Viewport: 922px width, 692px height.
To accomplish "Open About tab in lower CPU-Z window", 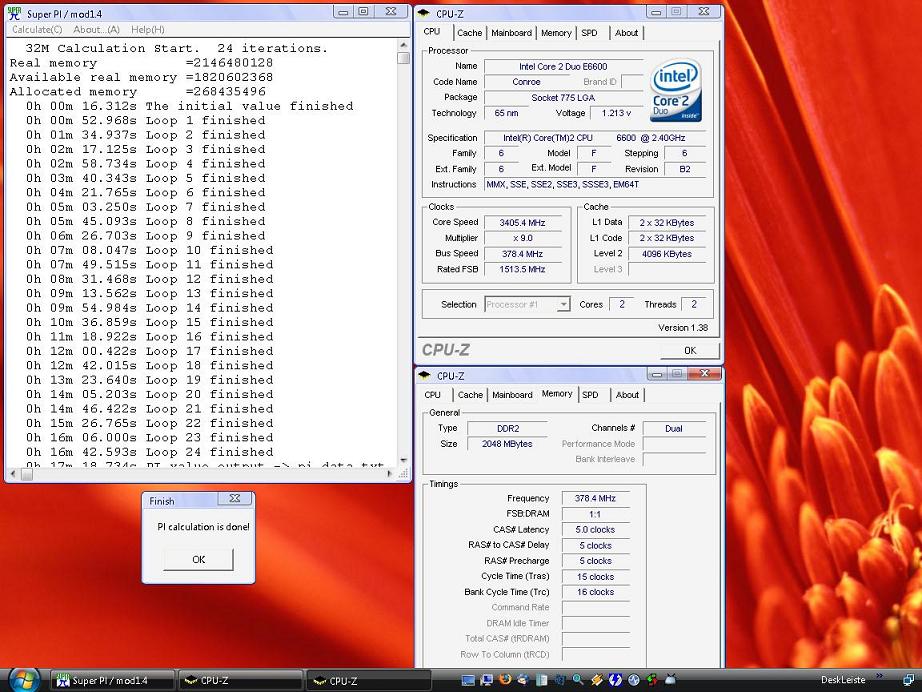I will coord(627,395).
